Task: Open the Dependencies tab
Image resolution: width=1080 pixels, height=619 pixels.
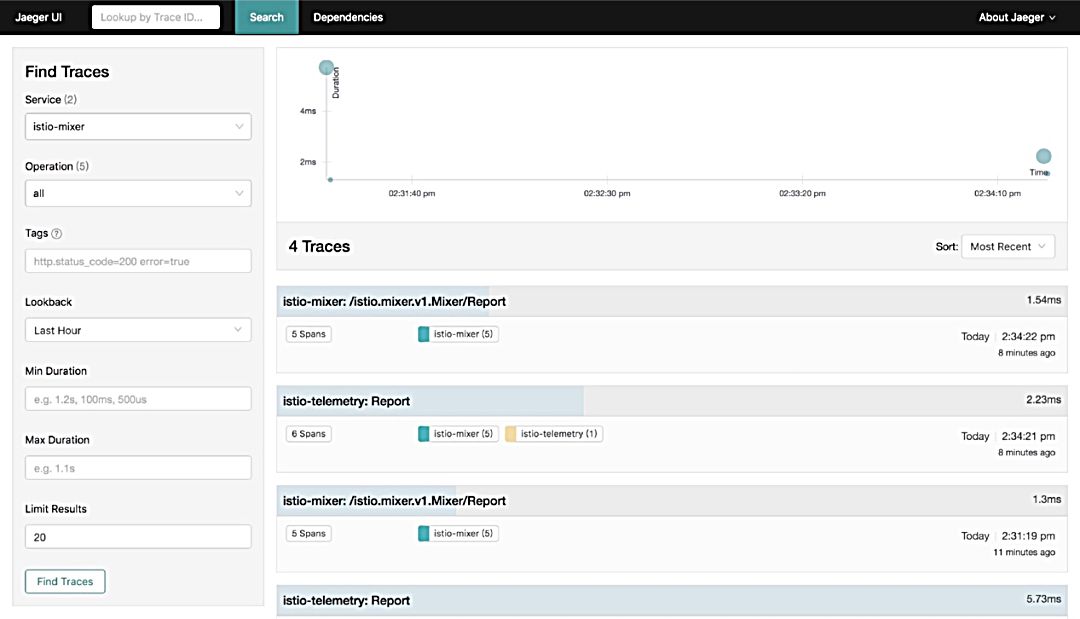Action: pos(348,17)
